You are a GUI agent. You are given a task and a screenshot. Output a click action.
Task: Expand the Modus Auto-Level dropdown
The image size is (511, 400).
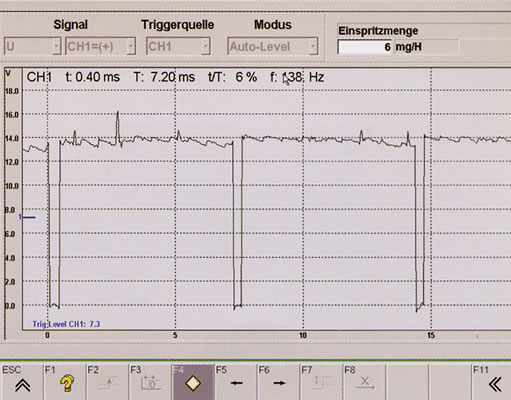coord(273,46)
